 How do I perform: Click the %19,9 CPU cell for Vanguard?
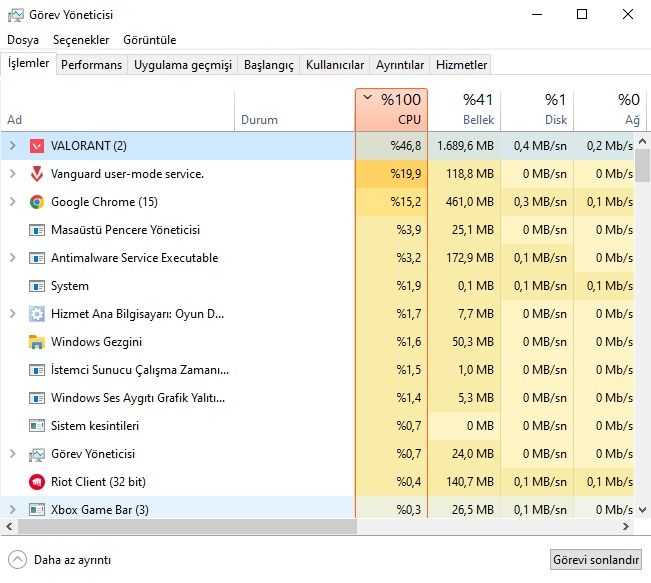(391, 174)
